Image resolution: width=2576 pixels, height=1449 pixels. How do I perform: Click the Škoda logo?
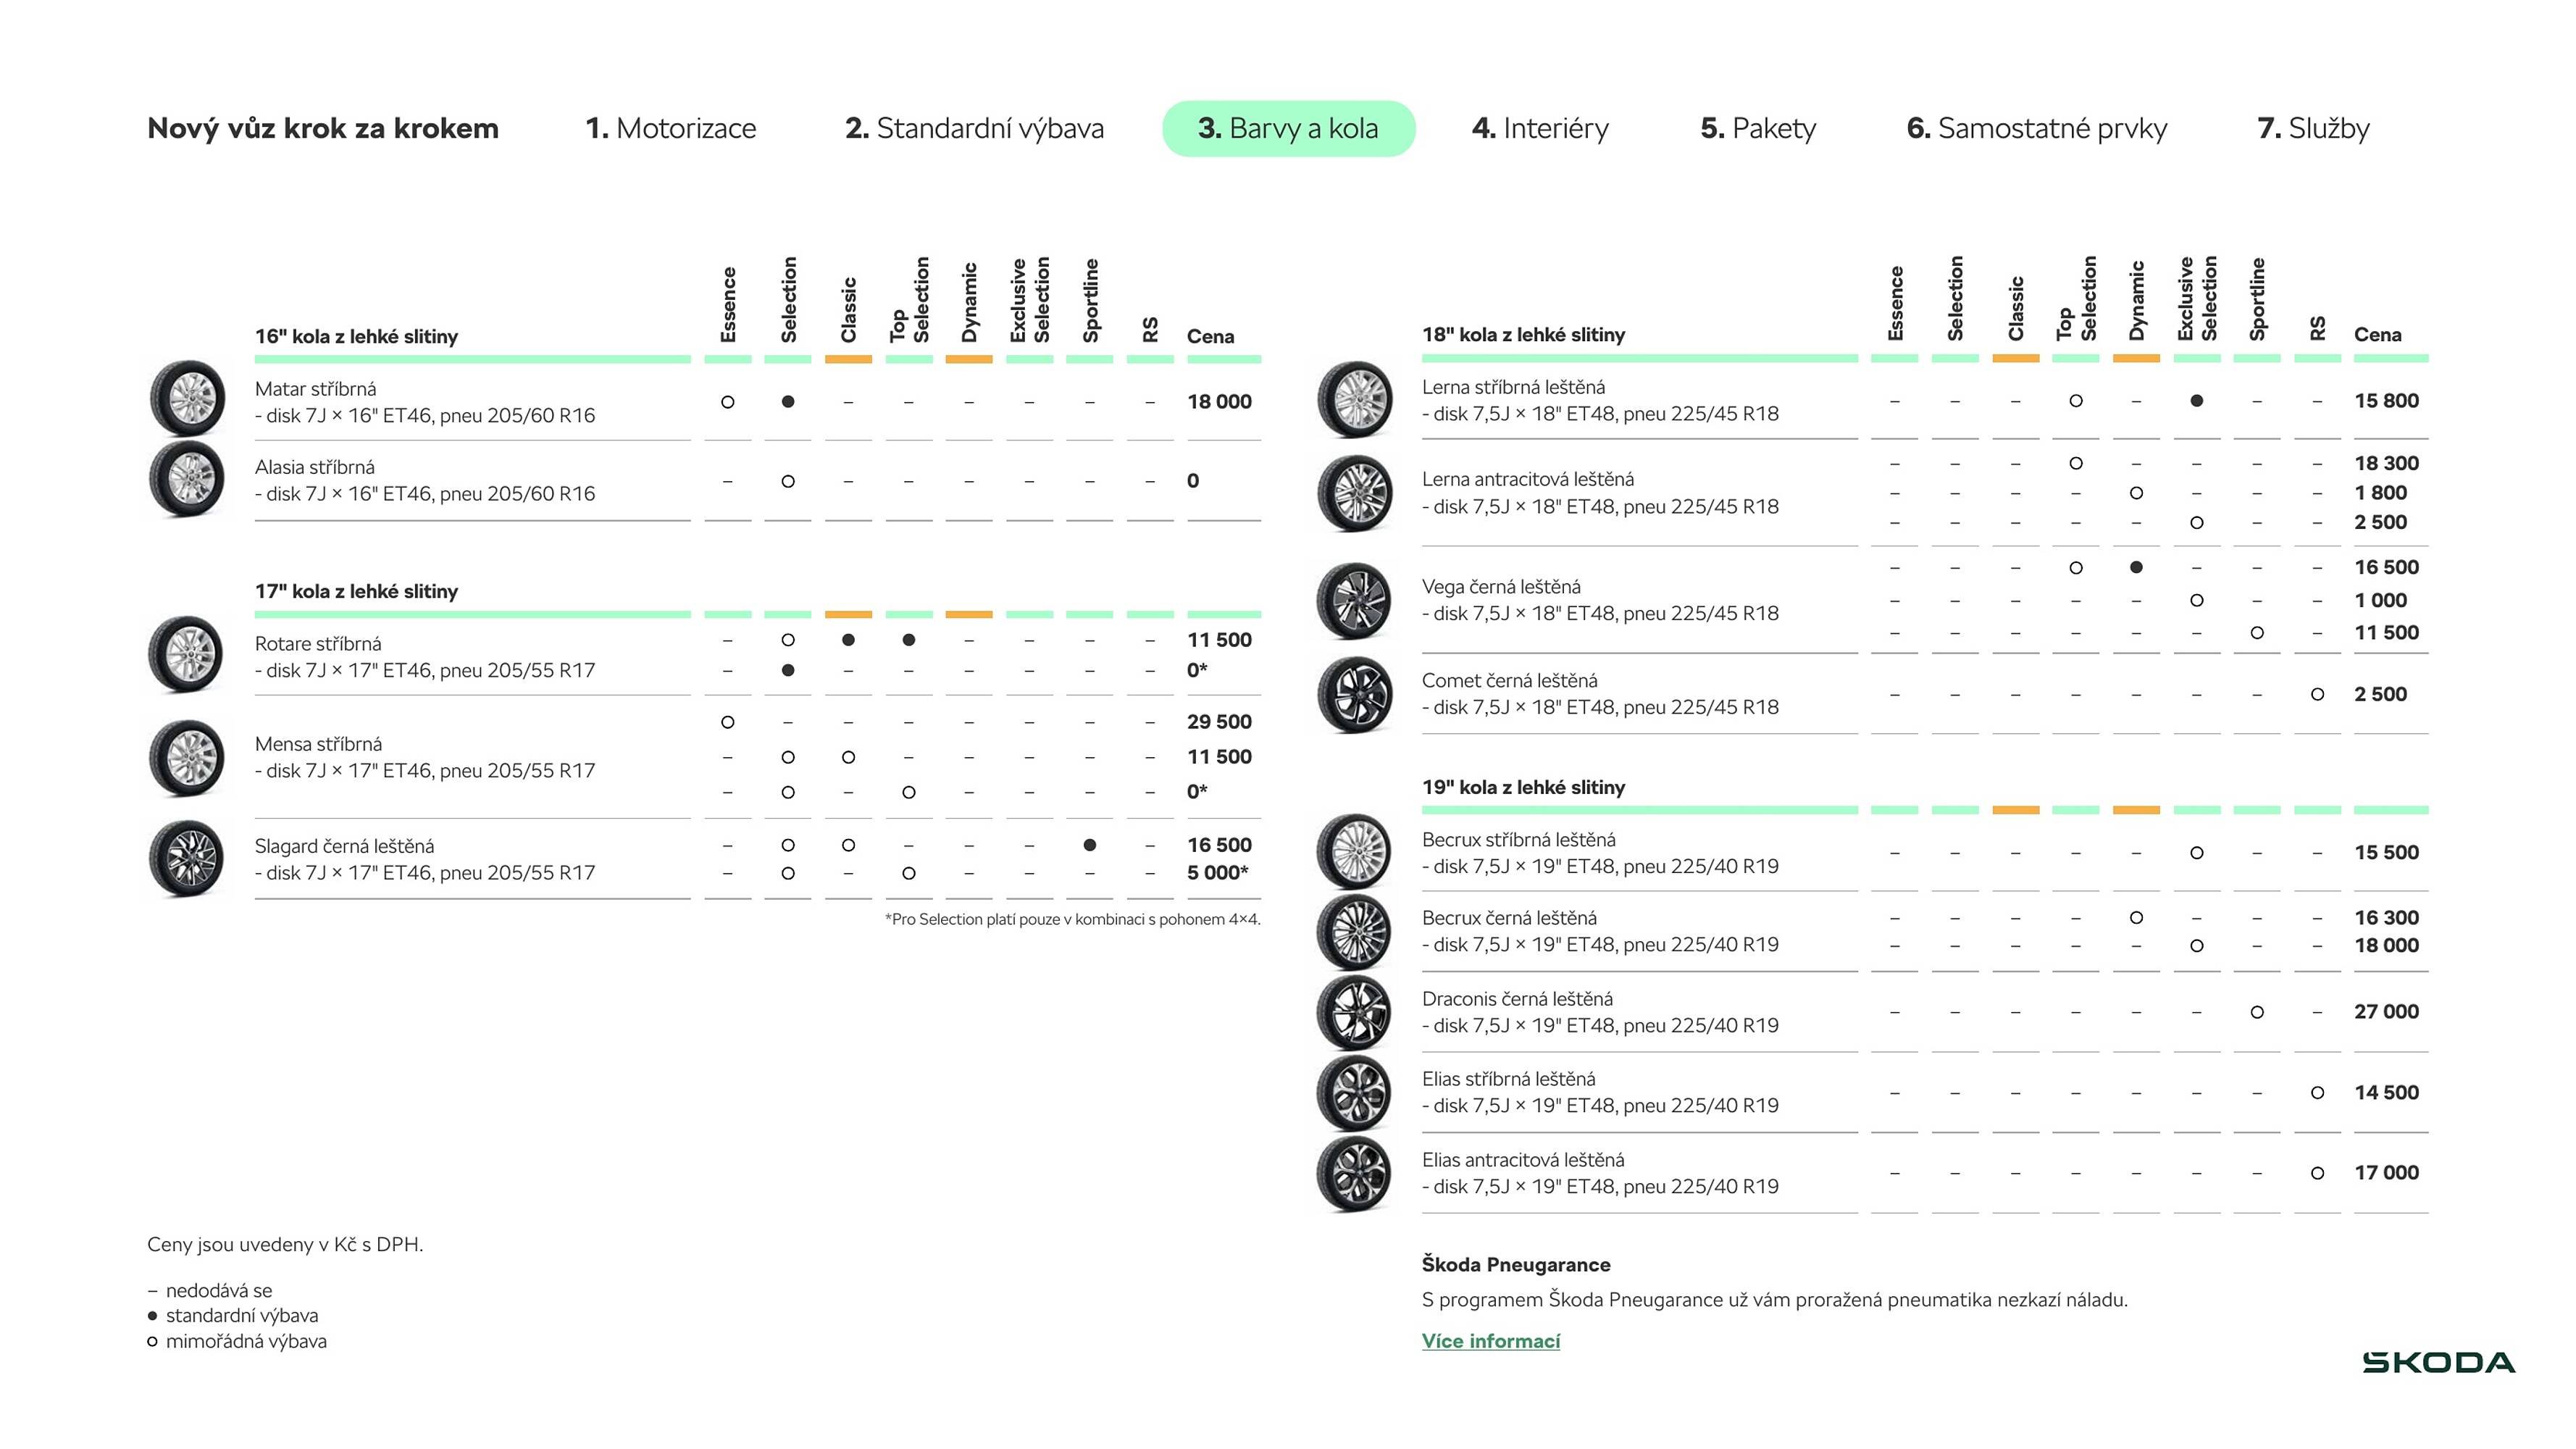(2438, 1362)
